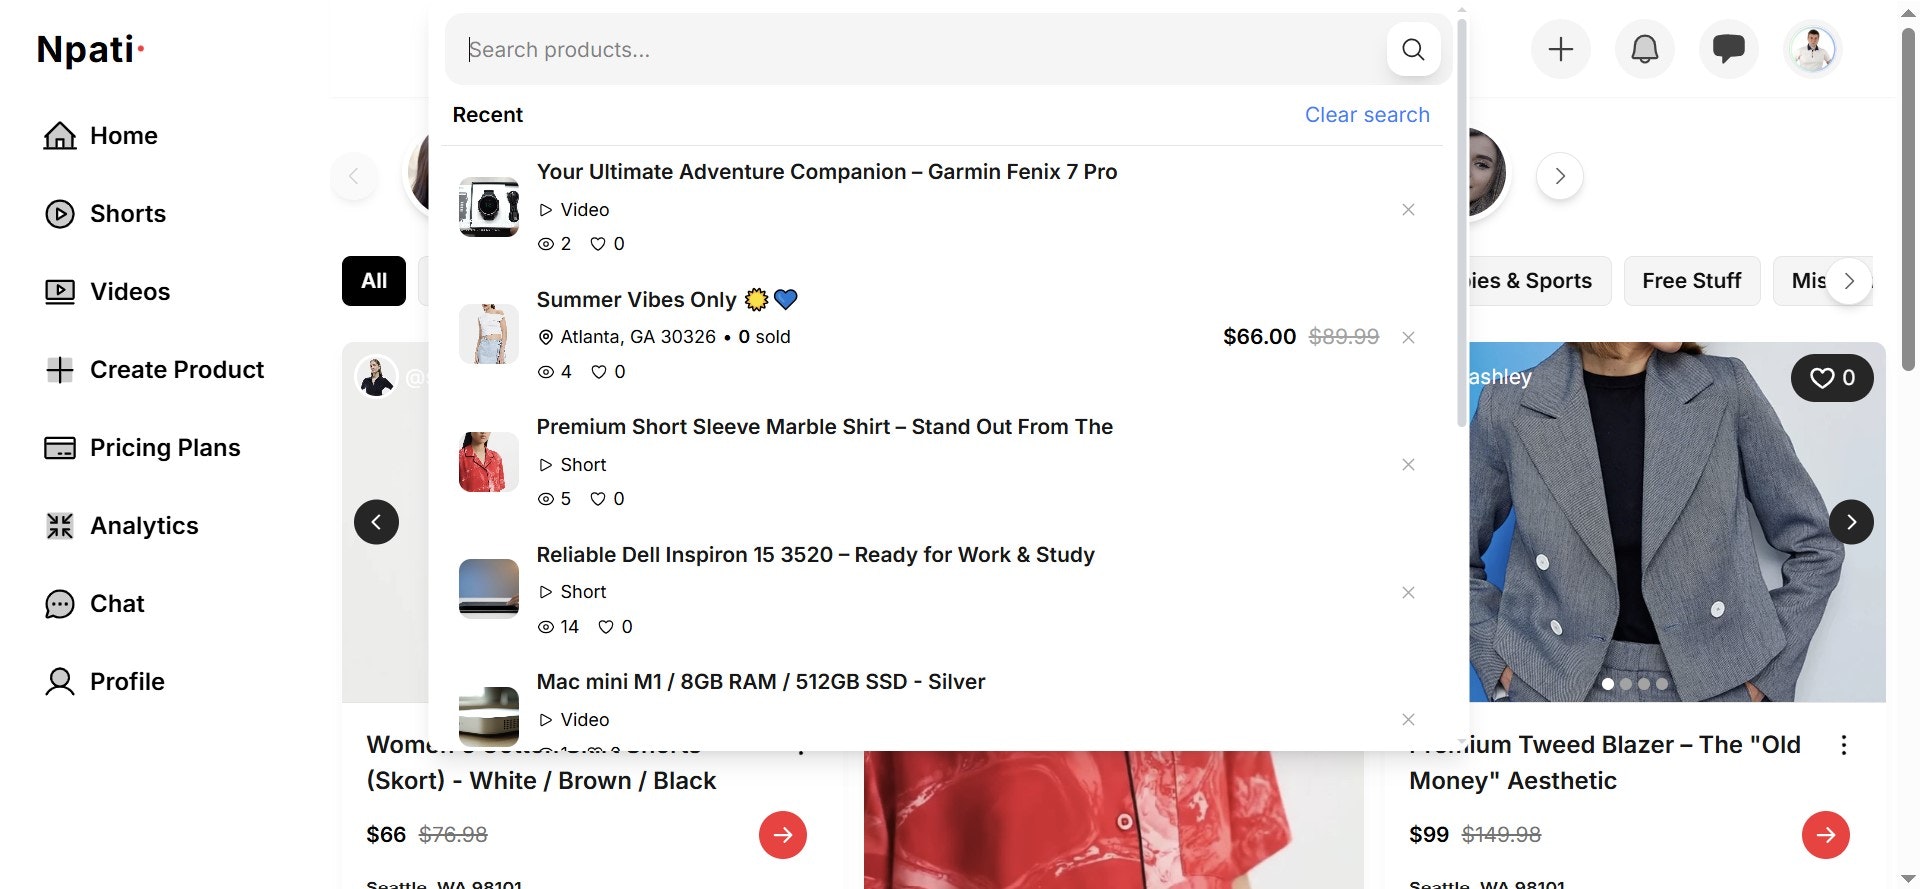This screenshot has height=889, width=1920.
Task: Collapse the carousel using the left arrow
Action: coord(377,521)
